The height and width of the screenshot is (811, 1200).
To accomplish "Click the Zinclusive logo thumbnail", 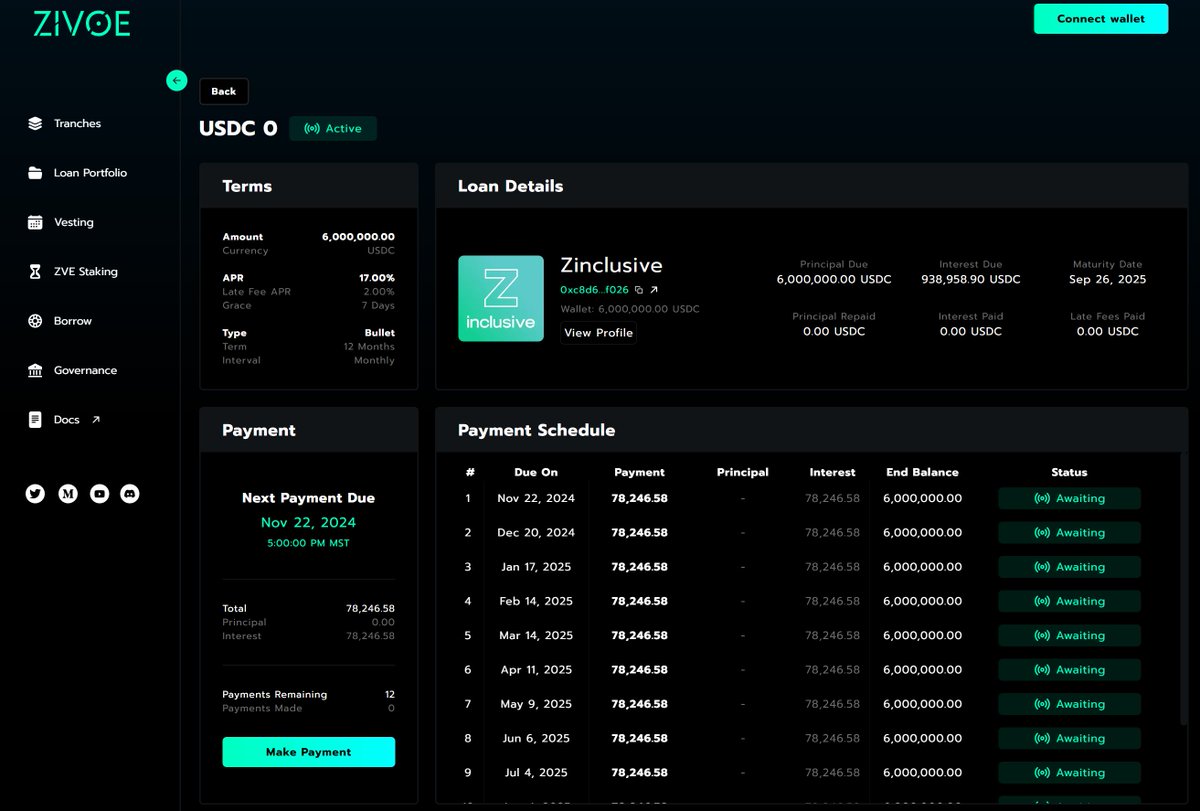I will (501, 298).
